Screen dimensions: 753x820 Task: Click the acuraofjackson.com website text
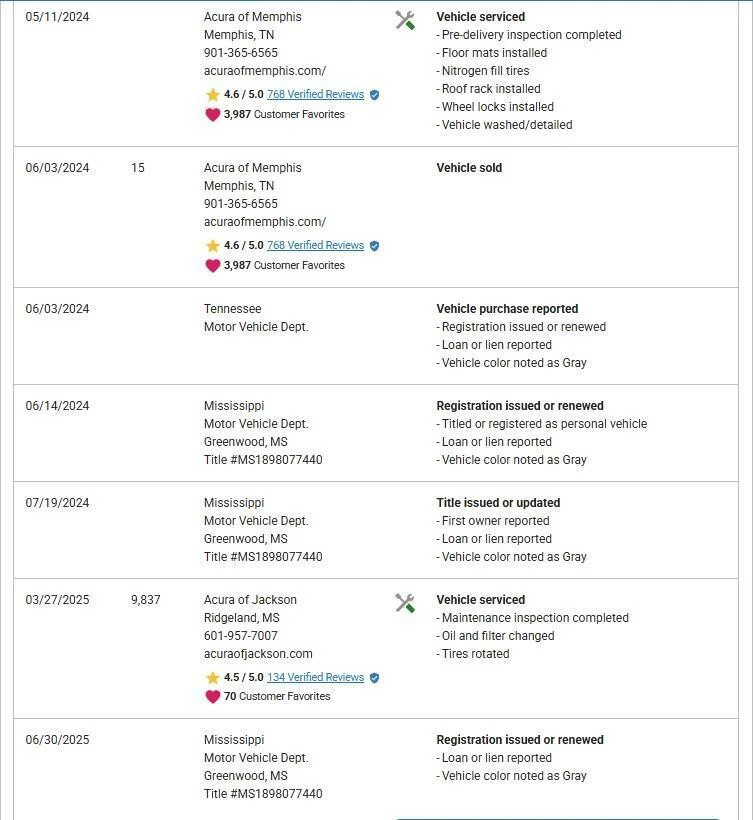pos(258,654)
